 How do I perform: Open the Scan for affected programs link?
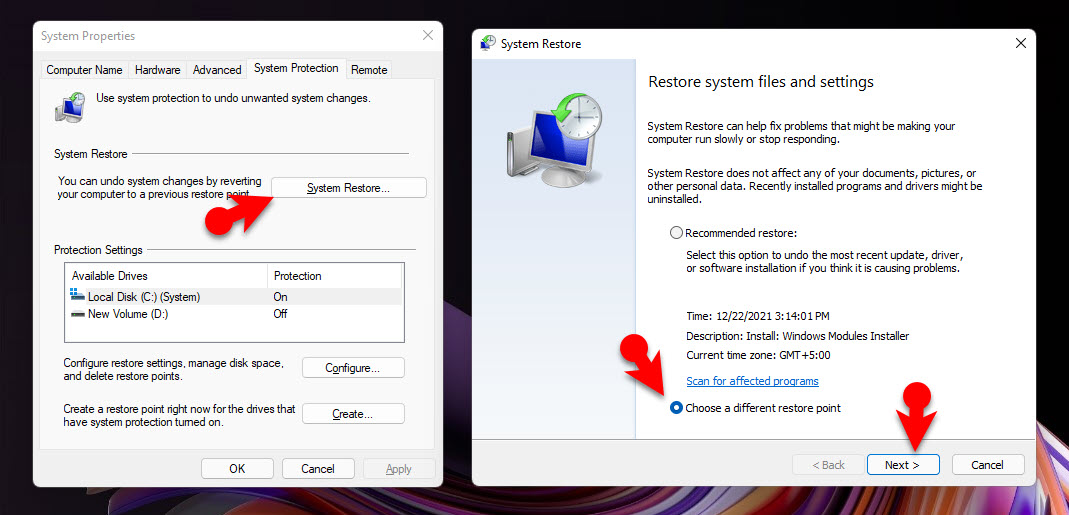(x=753, y=381)
